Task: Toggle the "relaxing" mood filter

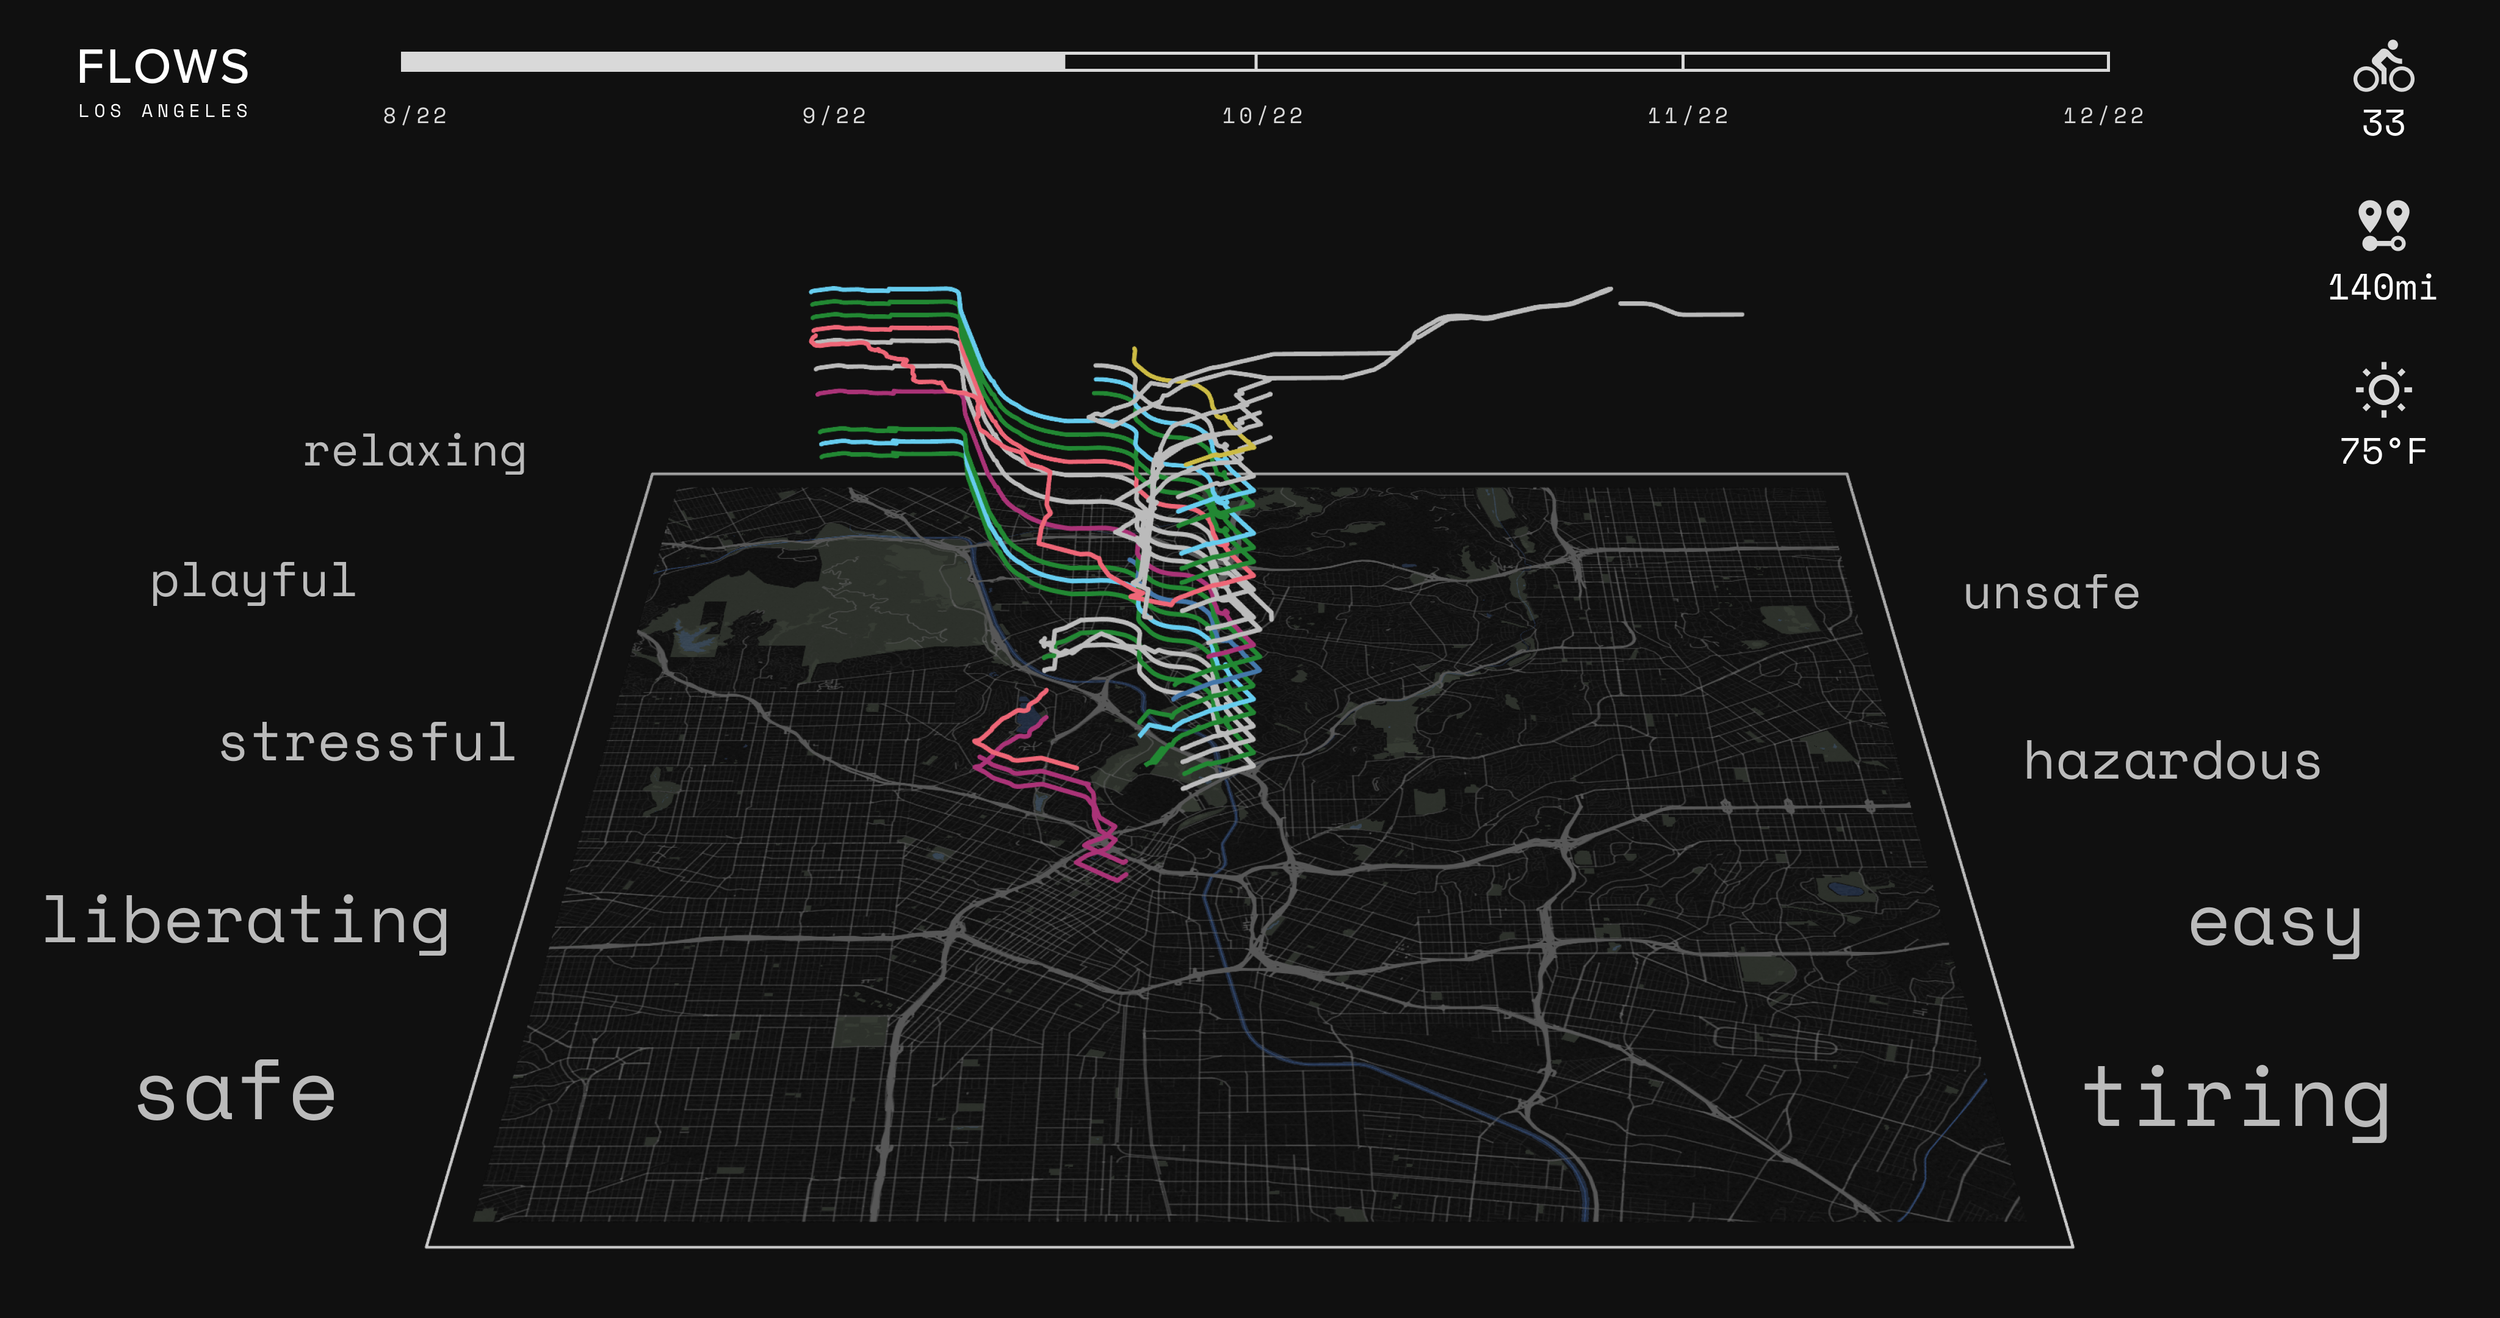Action: point(417,452)
